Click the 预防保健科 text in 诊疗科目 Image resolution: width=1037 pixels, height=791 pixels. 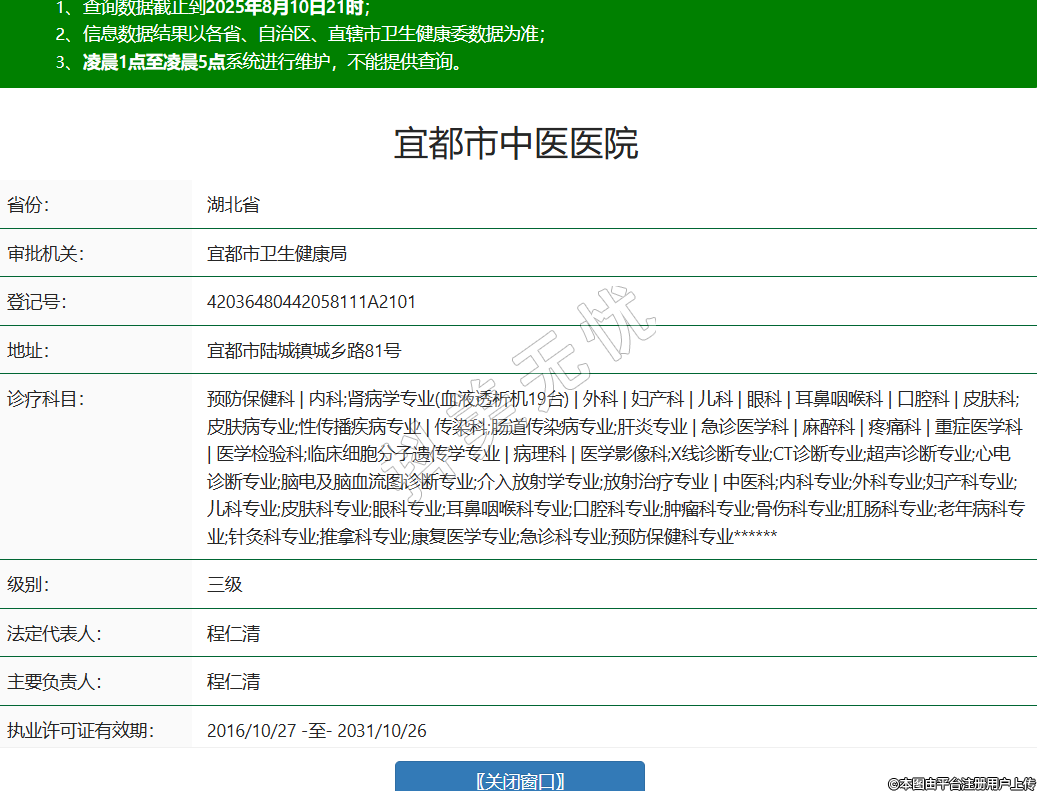250,399
